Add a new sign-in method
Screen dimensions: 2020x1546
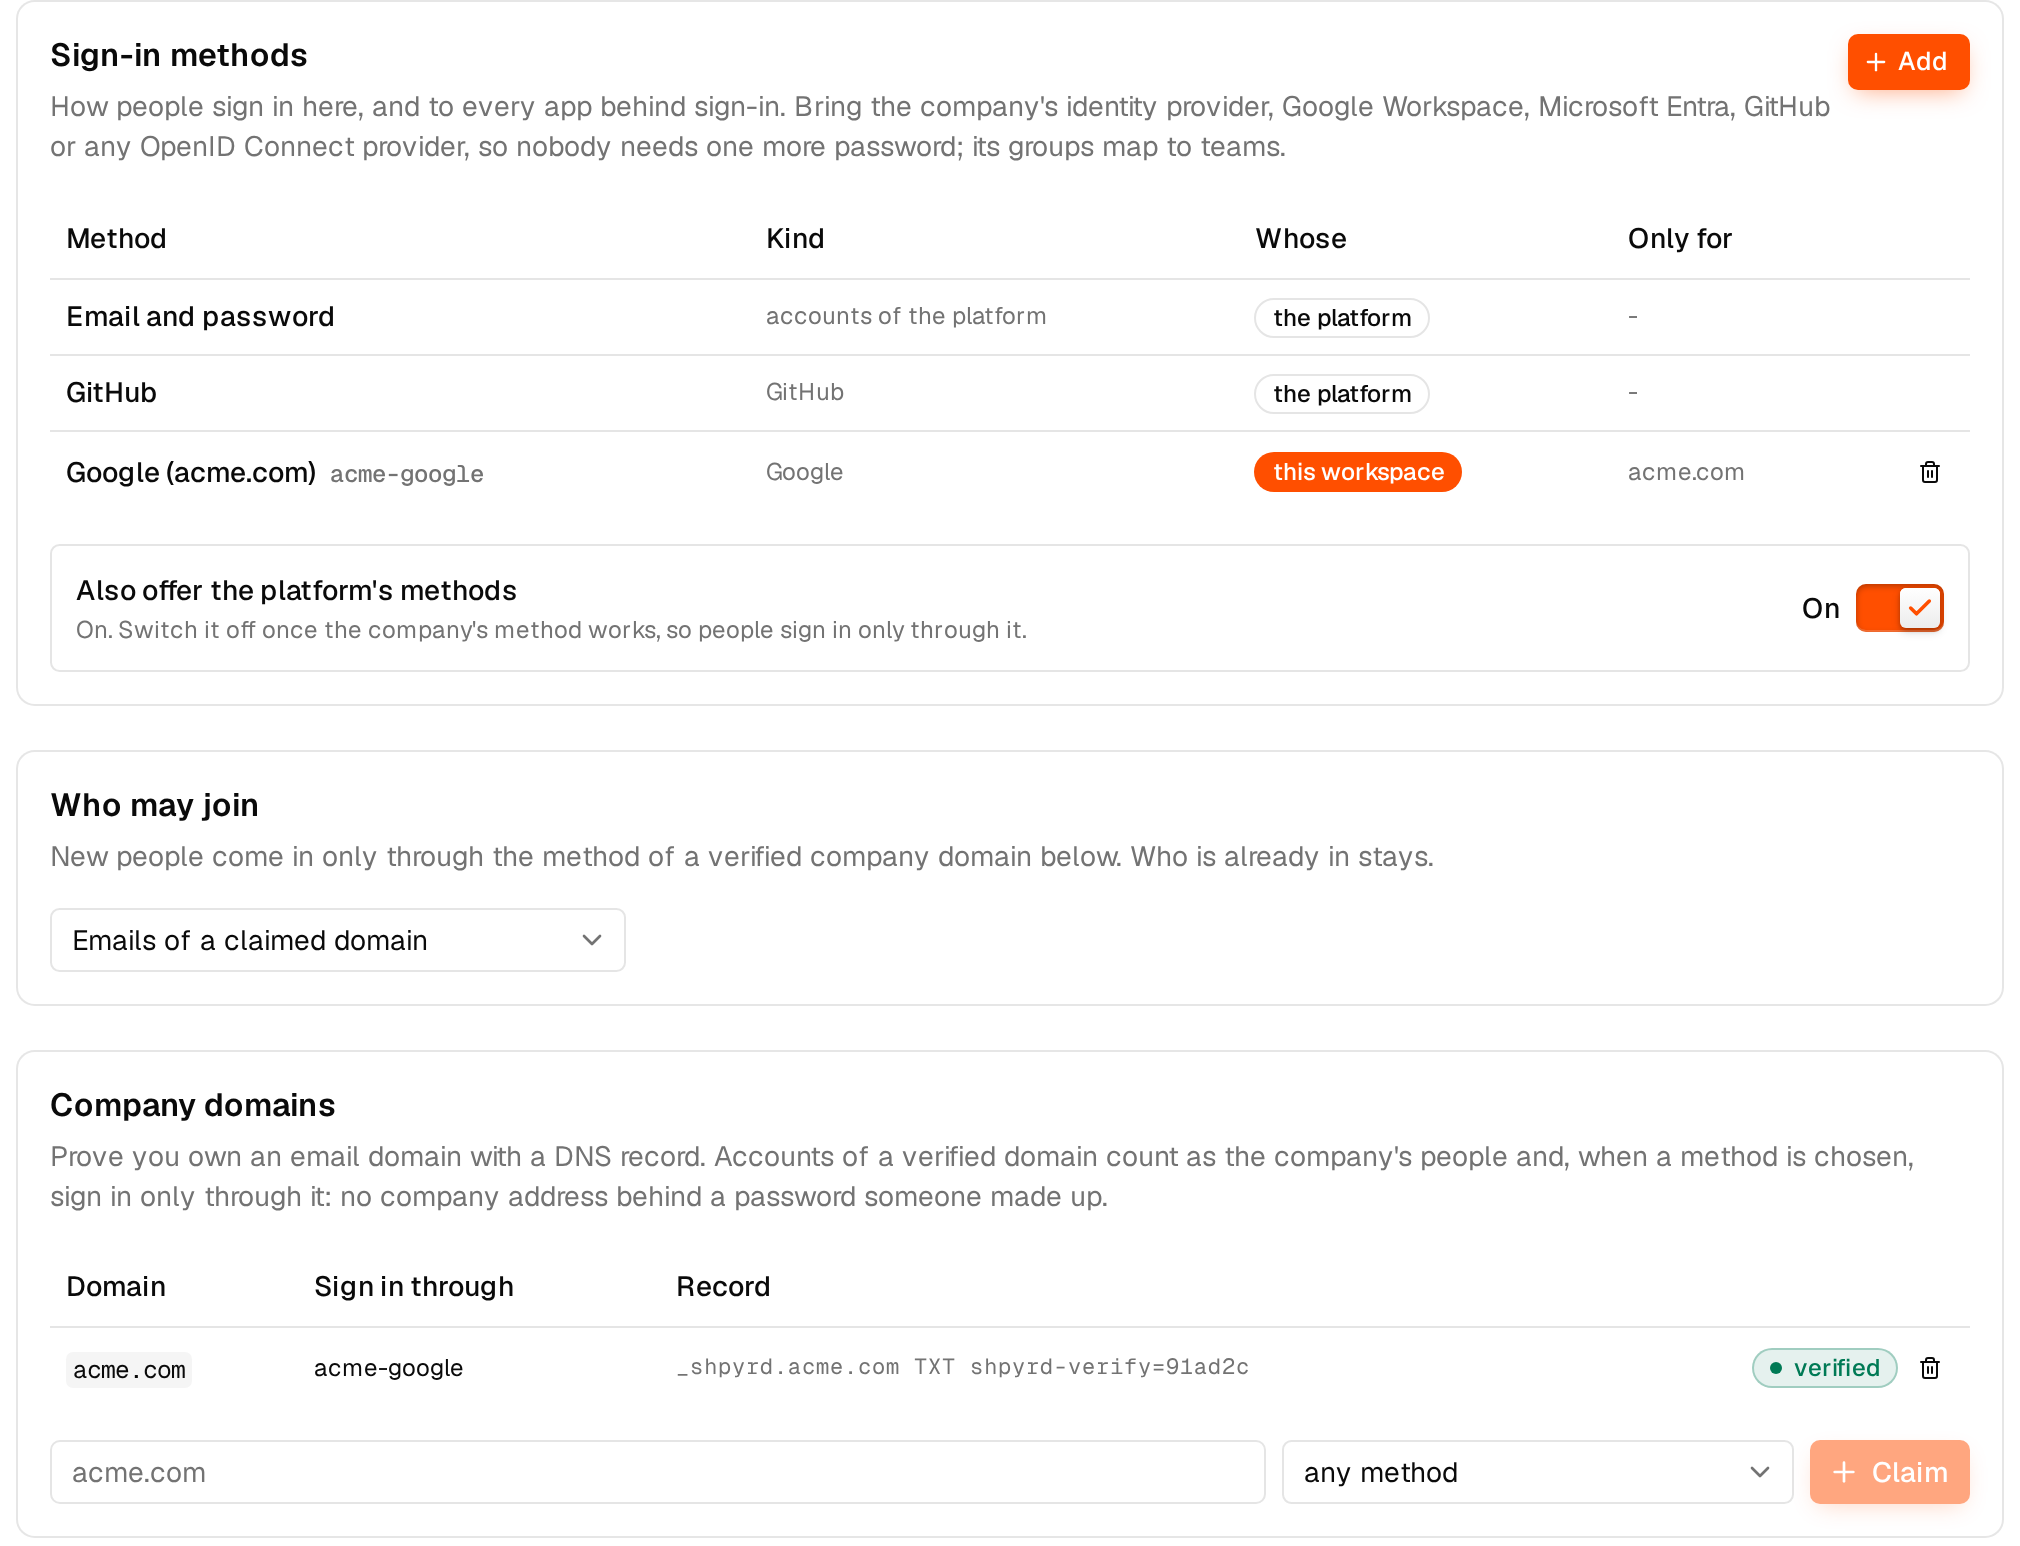pyautogui.click(x=1908, y=62)
